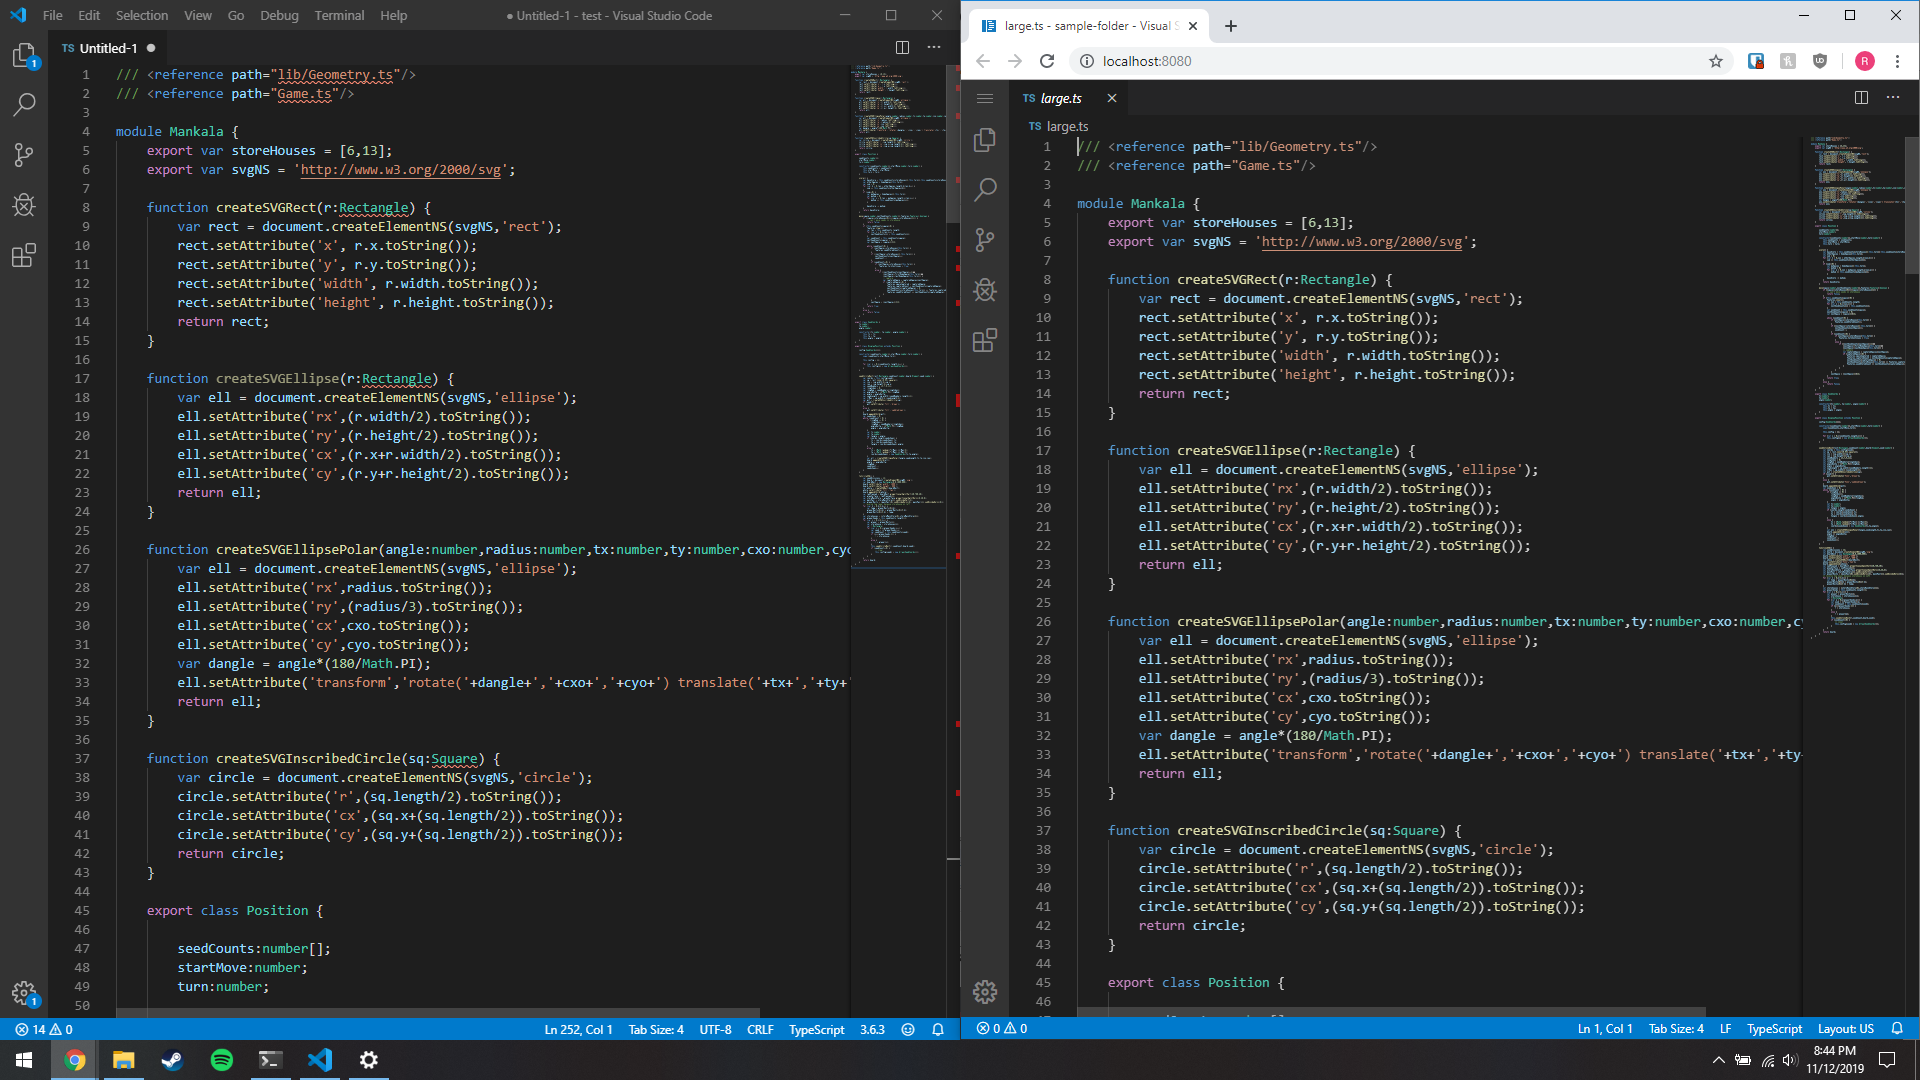Open Search icon in browser VS Code
Viewport: 1920px width, 1080px height.
pyautogui.click(x=985, y=189)
